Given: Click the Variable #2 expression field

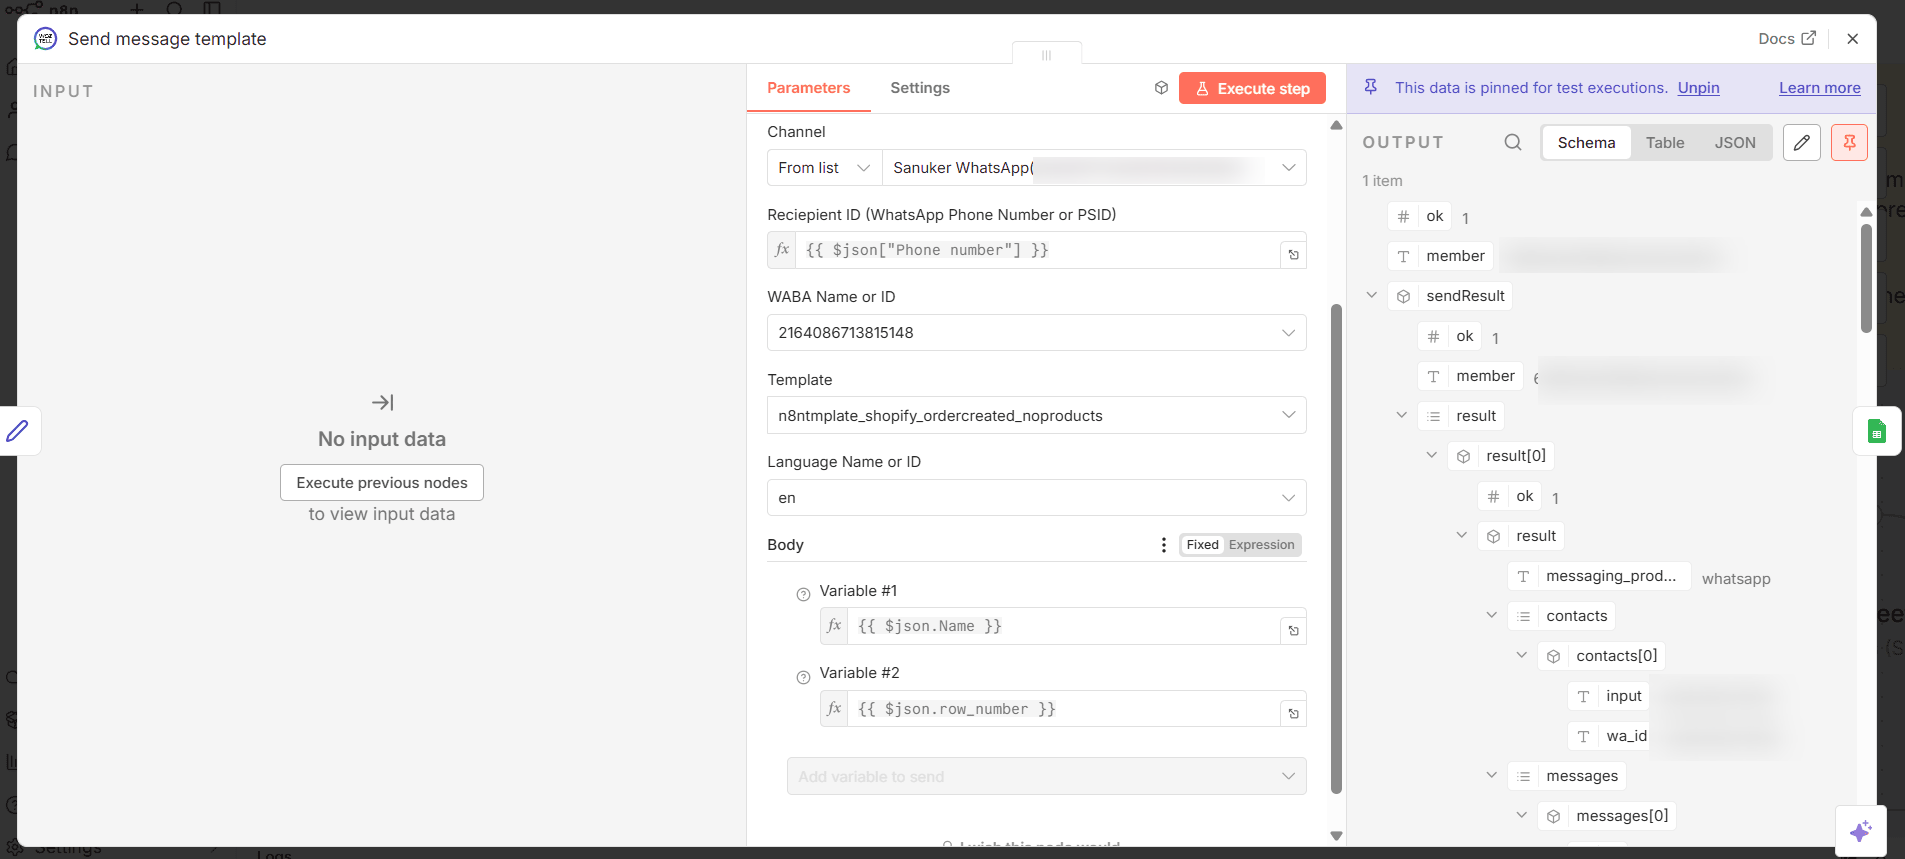Looking at the screenshot, I should click(x=1060, y=709).
